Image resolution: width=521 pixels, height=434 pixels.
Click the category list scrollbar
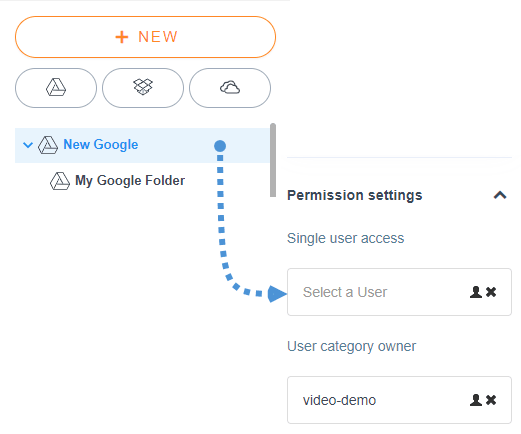(x=273, y=160)
